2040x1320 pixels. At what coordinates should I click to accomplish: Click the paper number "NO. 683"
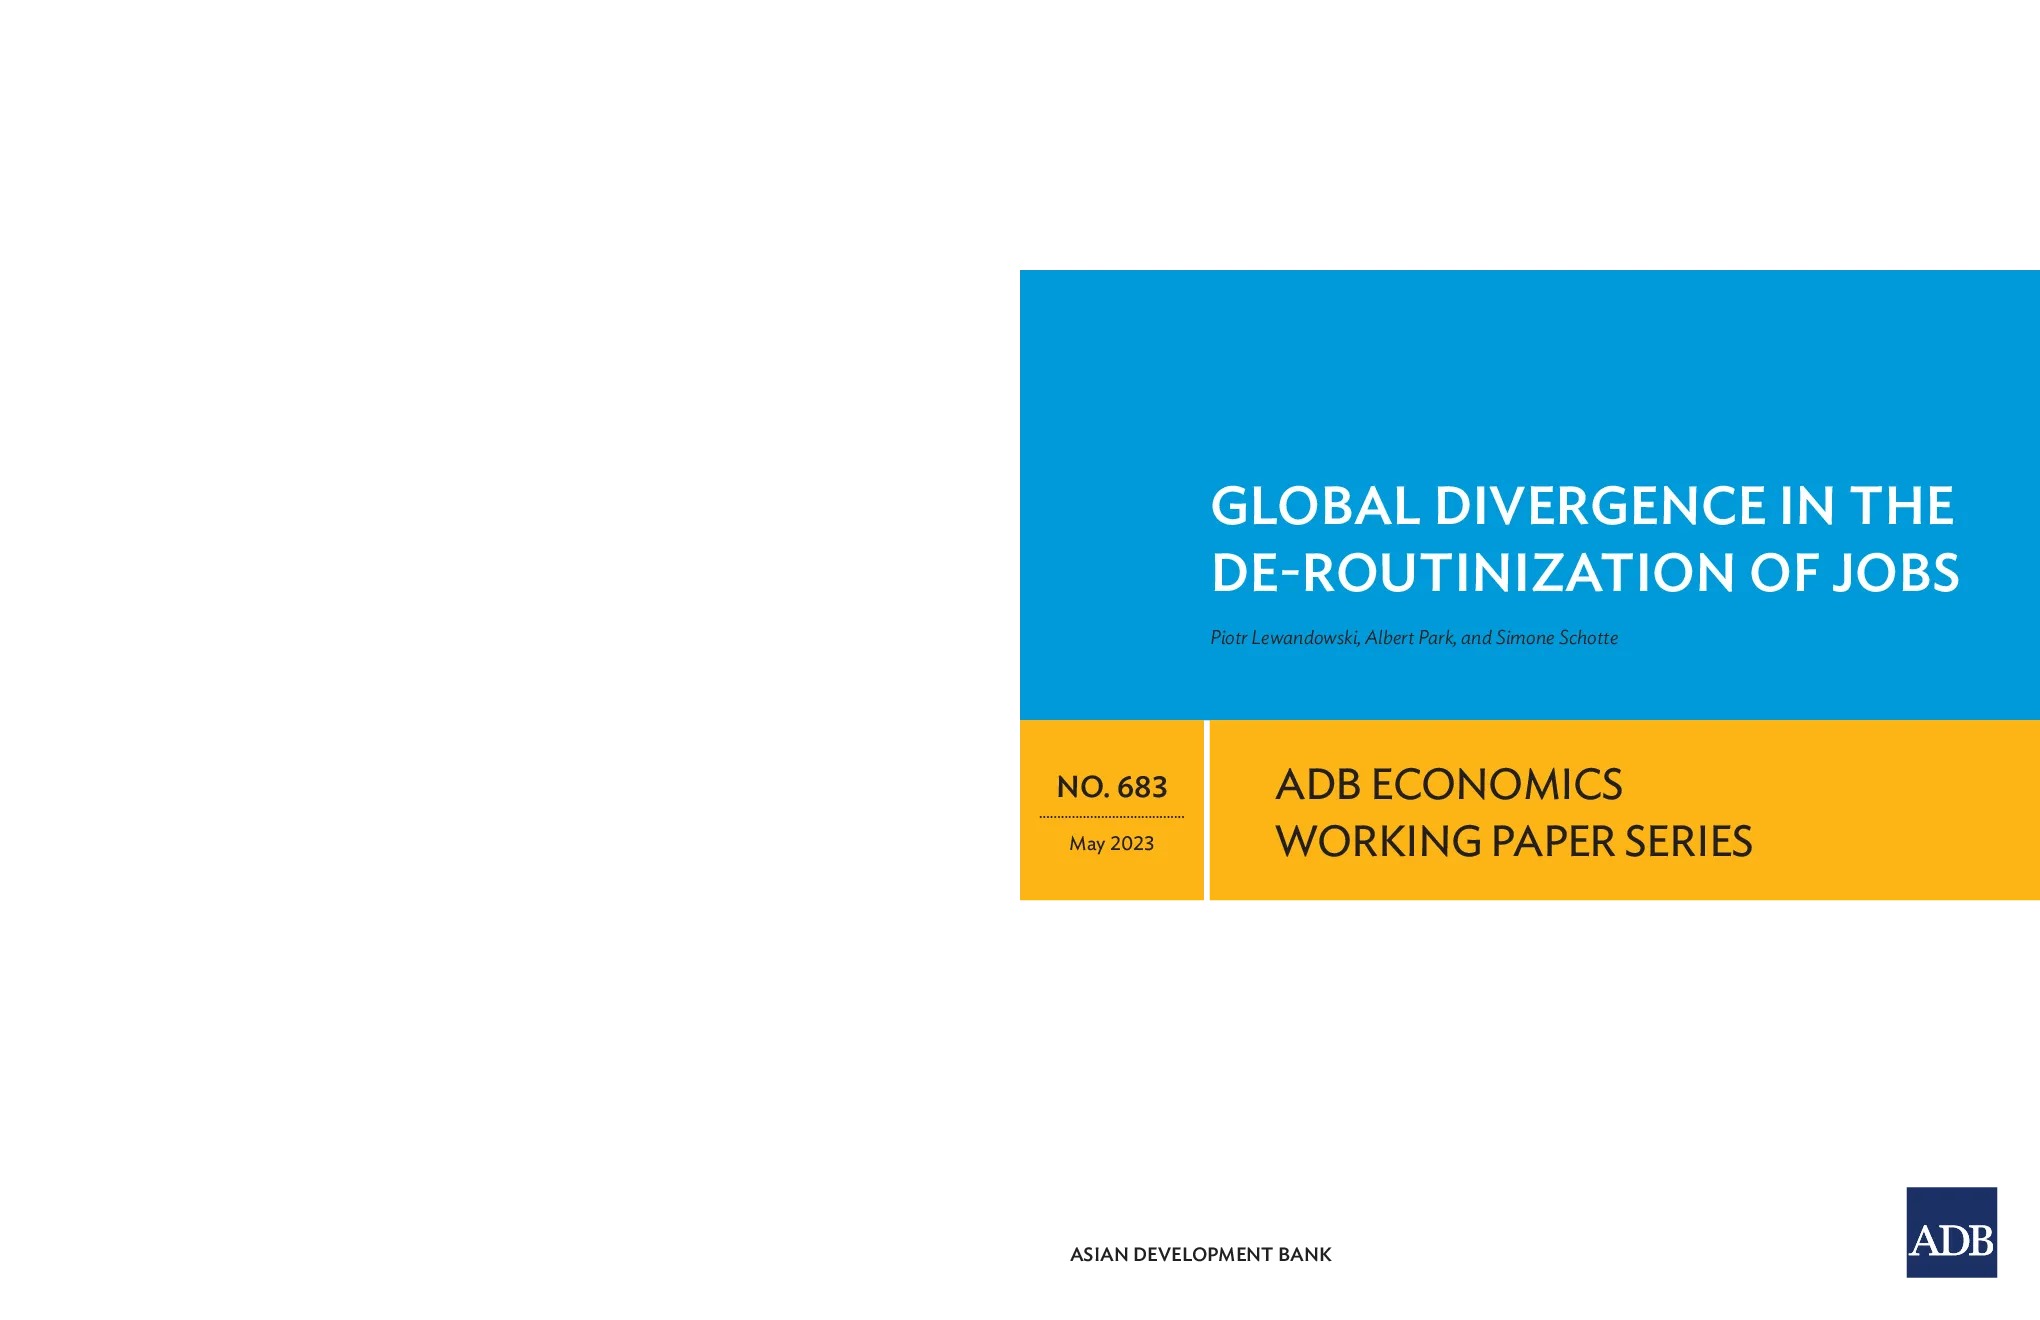(1112, 787)
